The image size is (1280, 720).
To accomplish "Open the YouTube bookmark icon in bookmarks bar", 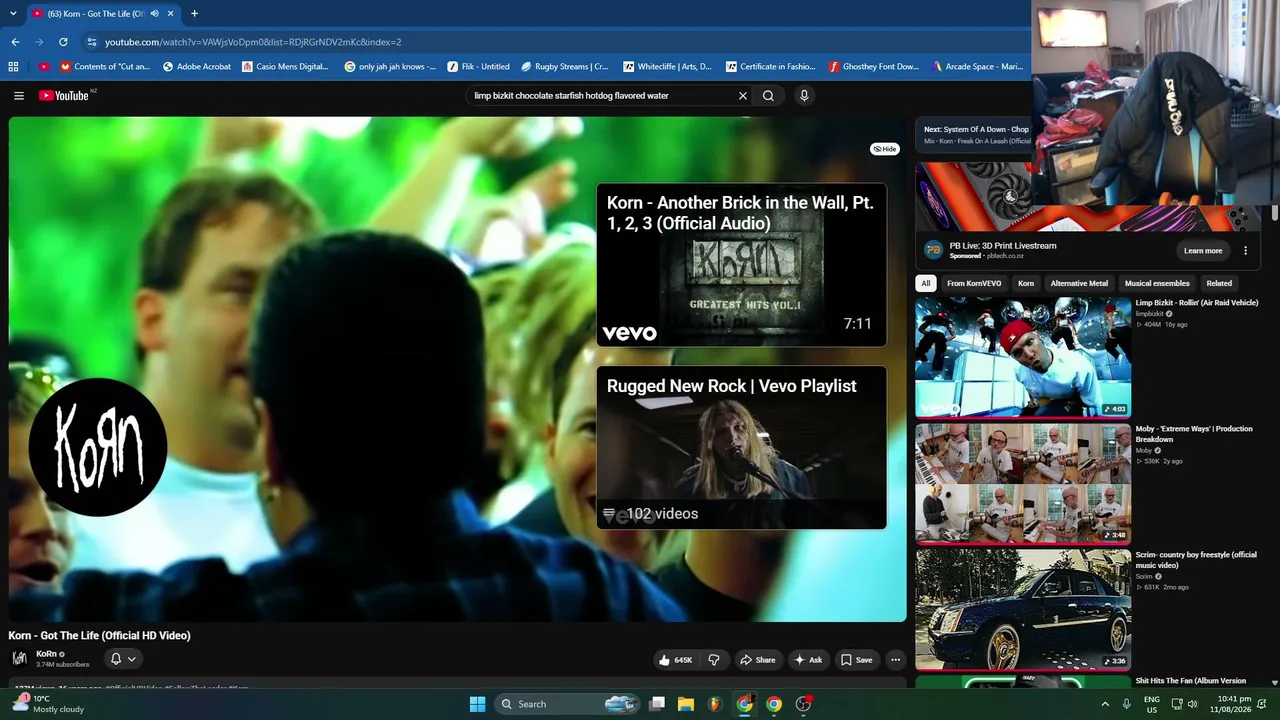I will [x=44, y=67].
